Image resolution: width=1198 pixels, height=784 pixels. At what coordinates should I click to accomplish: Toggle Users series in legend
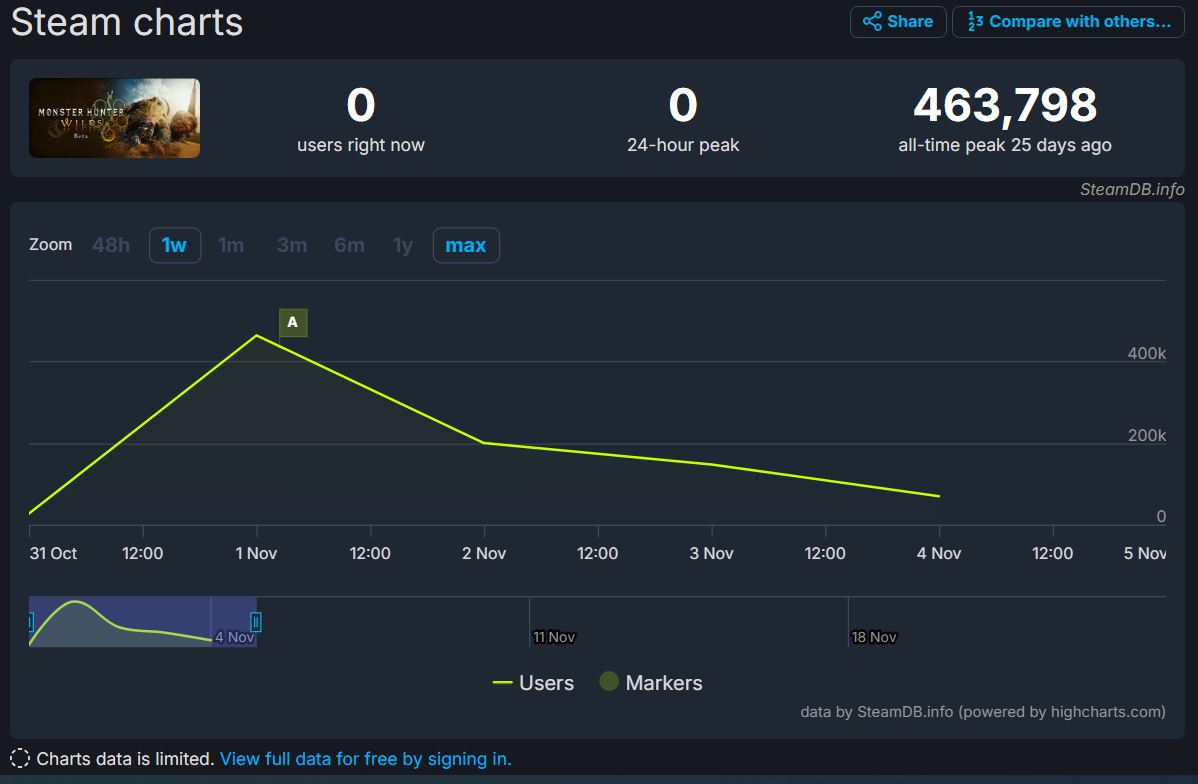point(533,683)
